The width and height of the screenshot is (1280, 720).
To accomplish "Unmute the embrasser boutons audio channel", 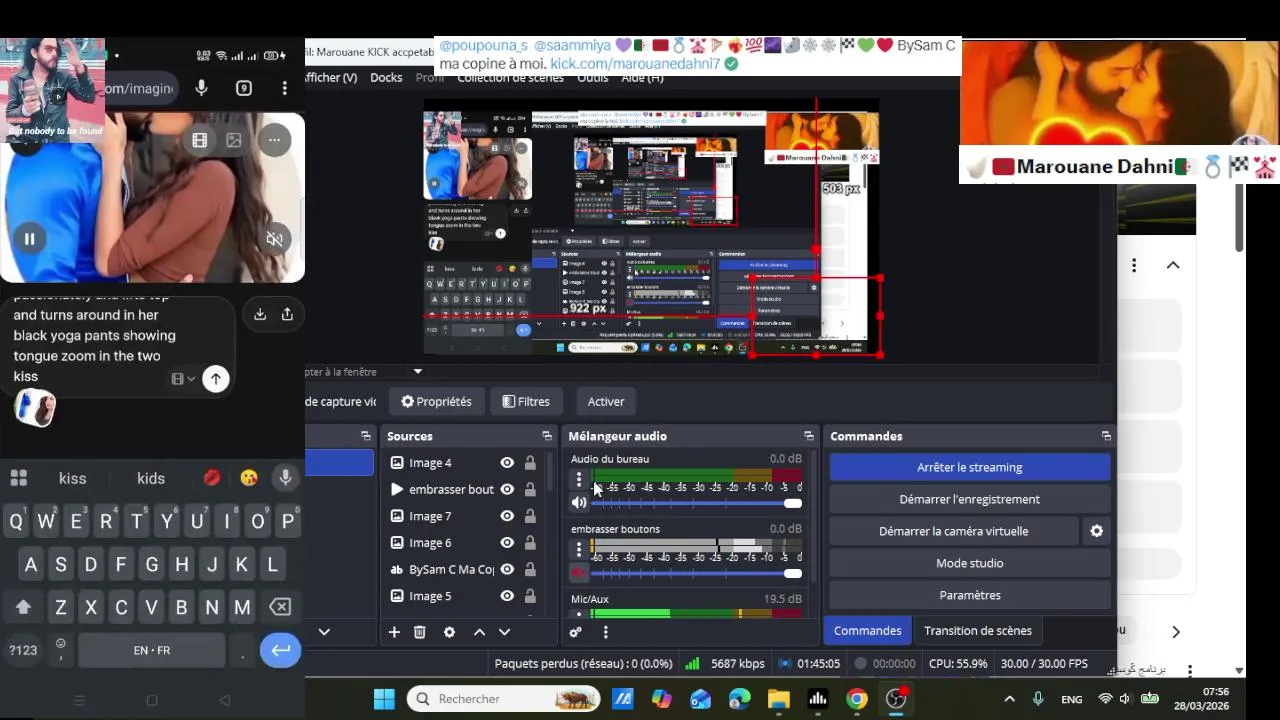I will coord(579,573).
